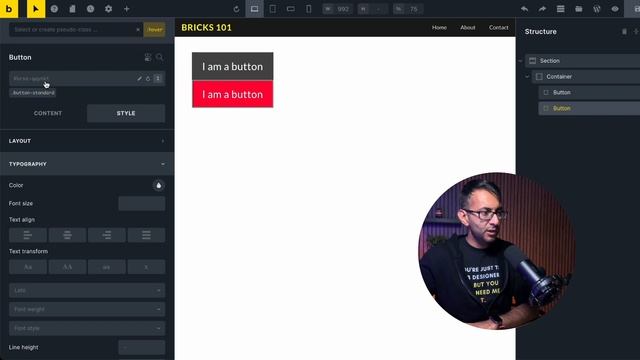This screenshot has width=640, height=360.
Task: Click the canvas width value 992
Action: pos(343,9)
